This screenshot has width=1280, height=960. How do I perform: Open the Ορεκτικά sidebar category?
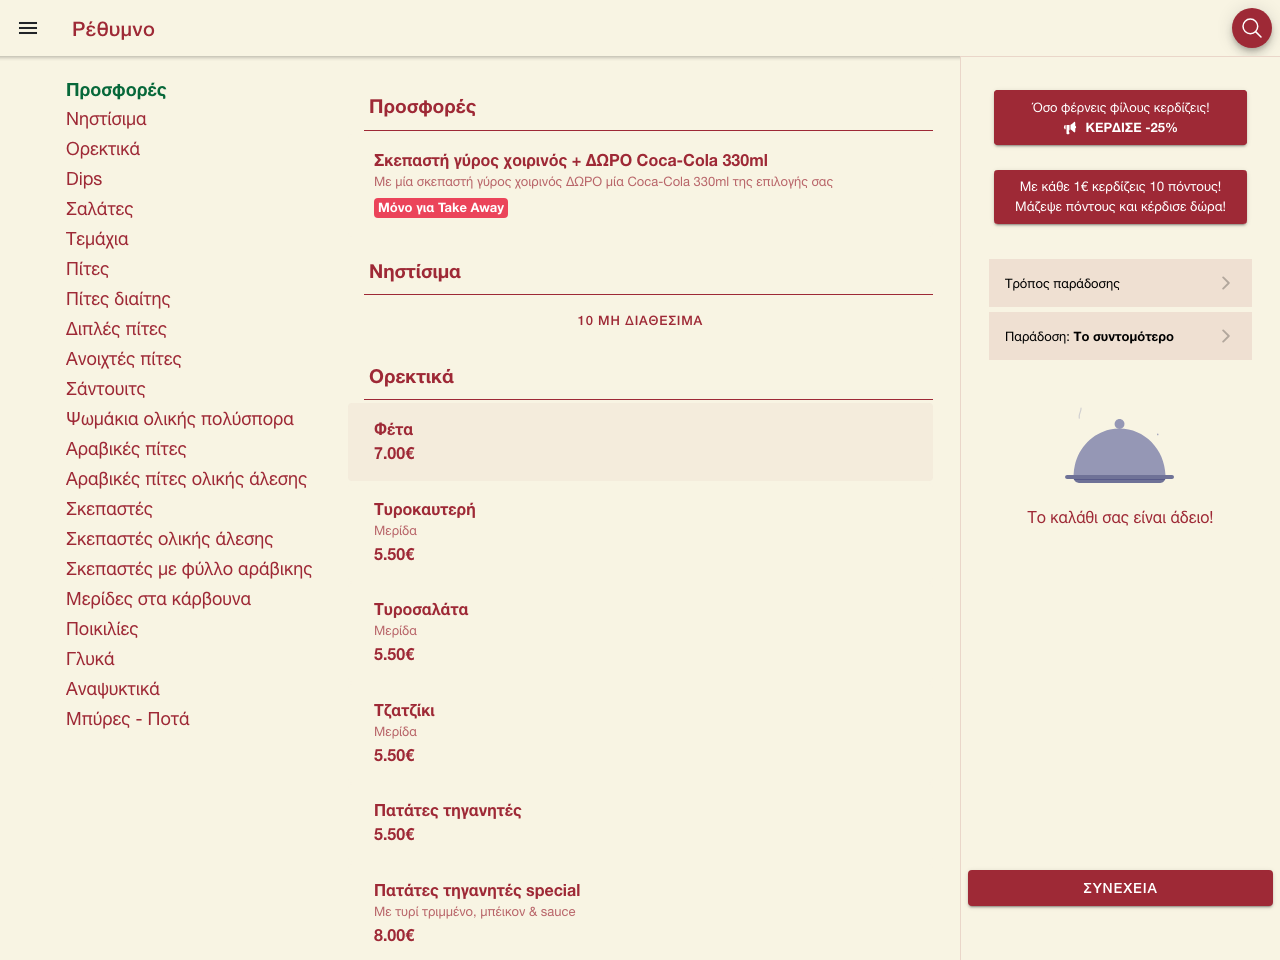[103, 149]
